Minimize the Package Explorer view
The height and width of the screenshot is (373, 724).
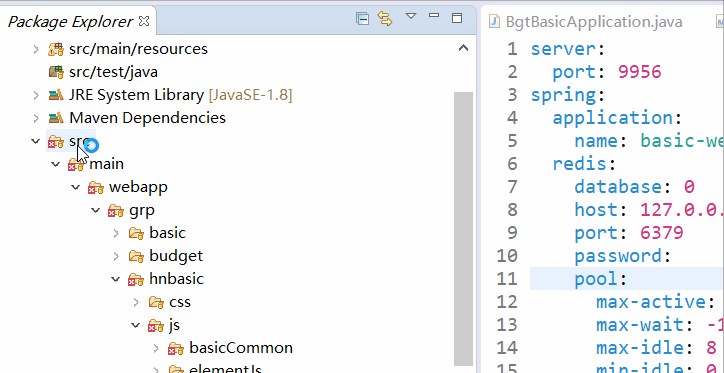434,15
